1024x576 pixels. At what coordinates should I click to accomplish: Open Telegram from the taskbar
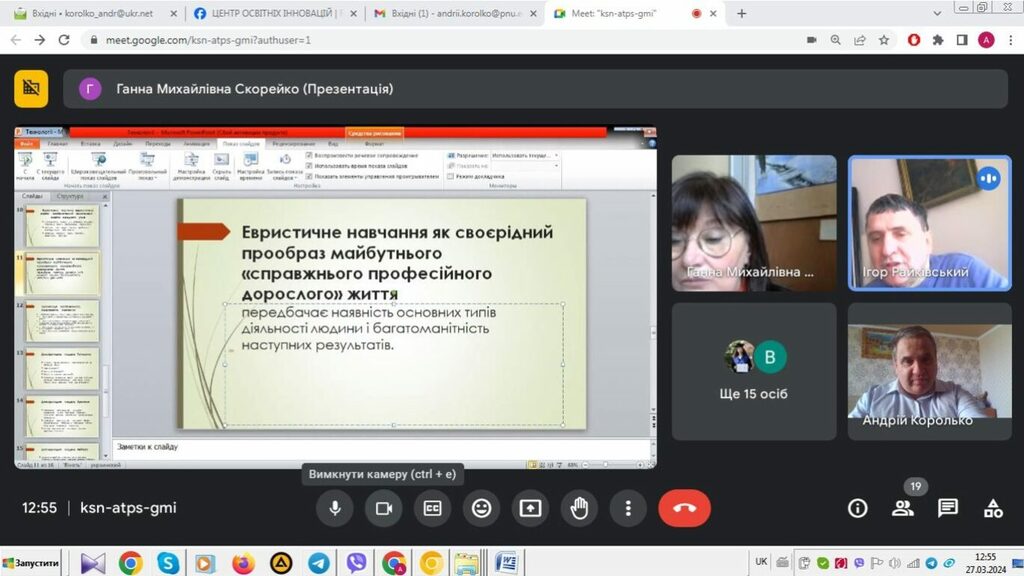click(318, 563)
